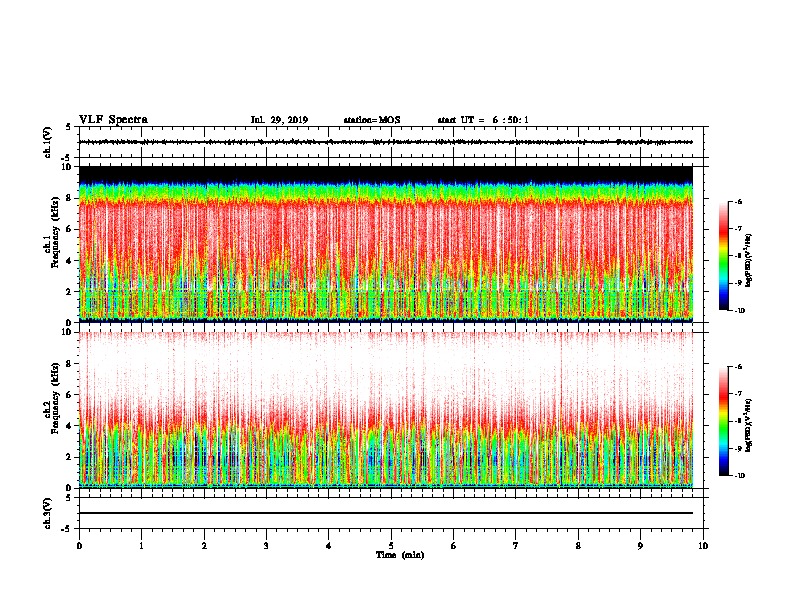Click the 'Time (min)' x-axis label

[400, 555]
